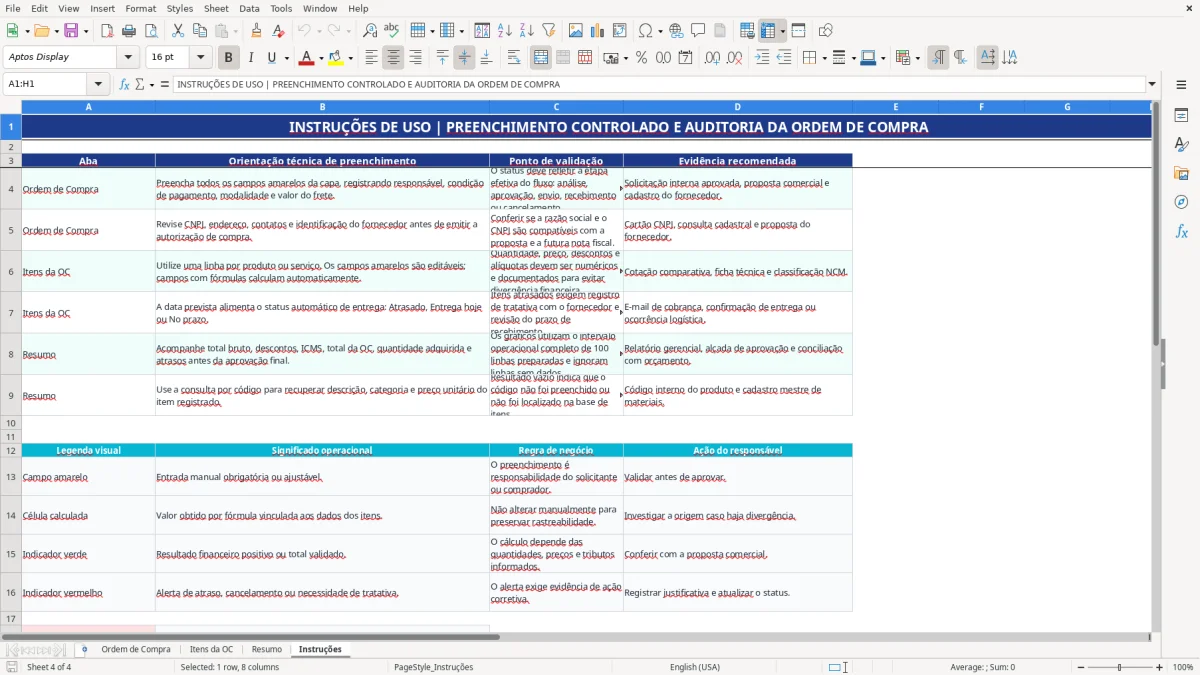Run spelling check

click(392, 31)
